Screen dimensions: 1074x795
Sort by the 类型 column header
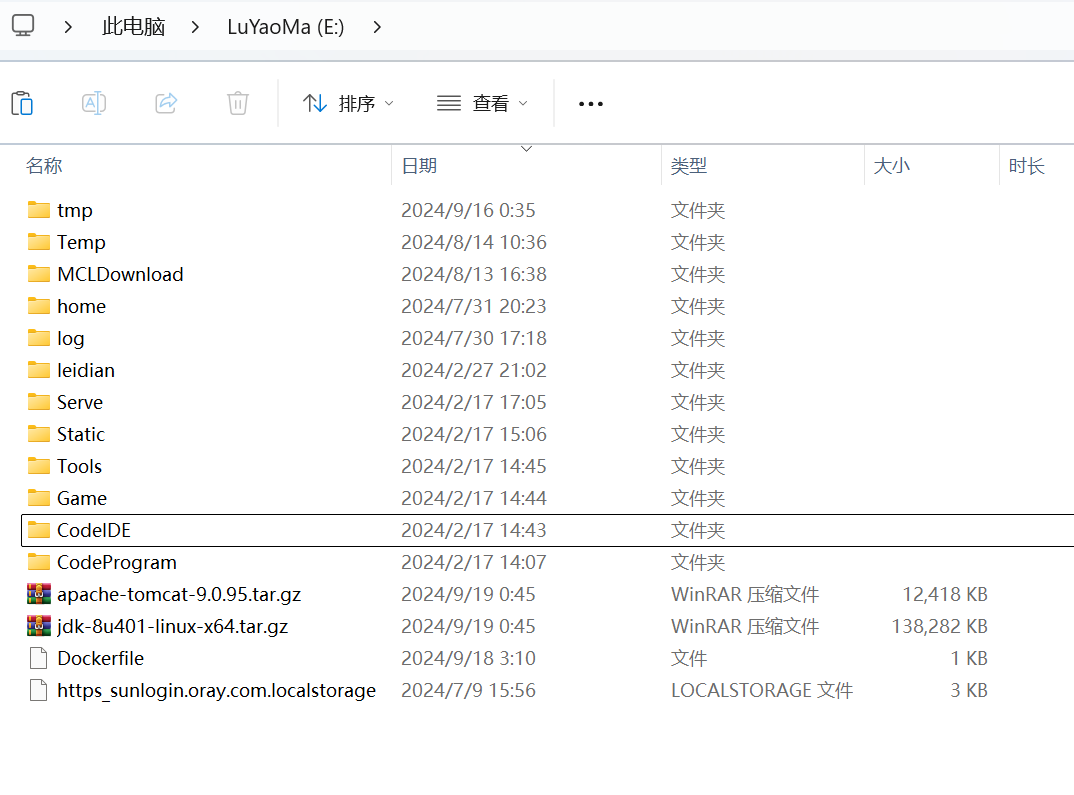(688, 166)
